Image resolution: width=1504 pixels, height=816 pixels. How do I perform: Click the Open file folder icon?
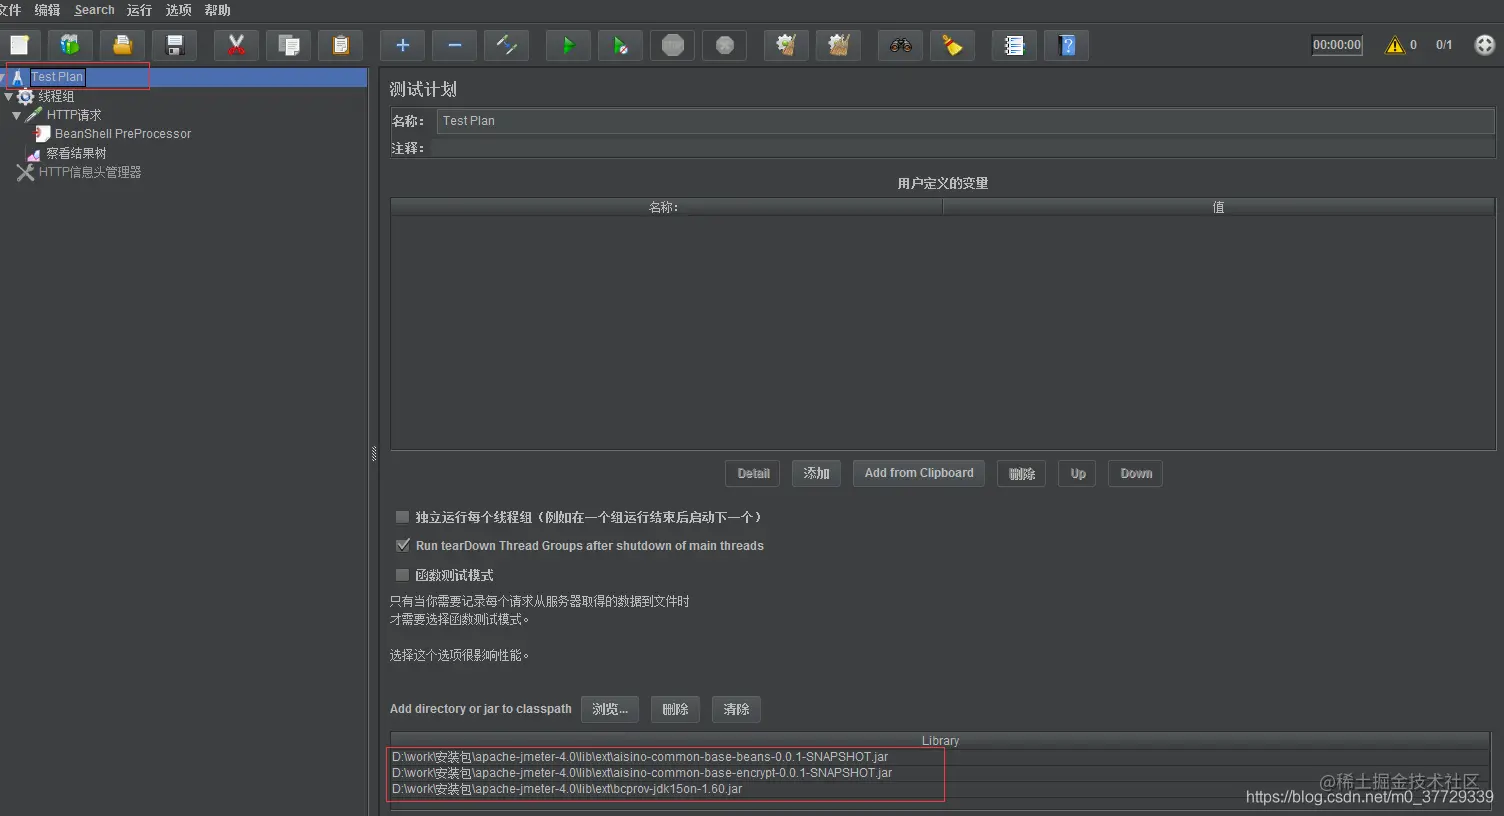click(122, 45)
